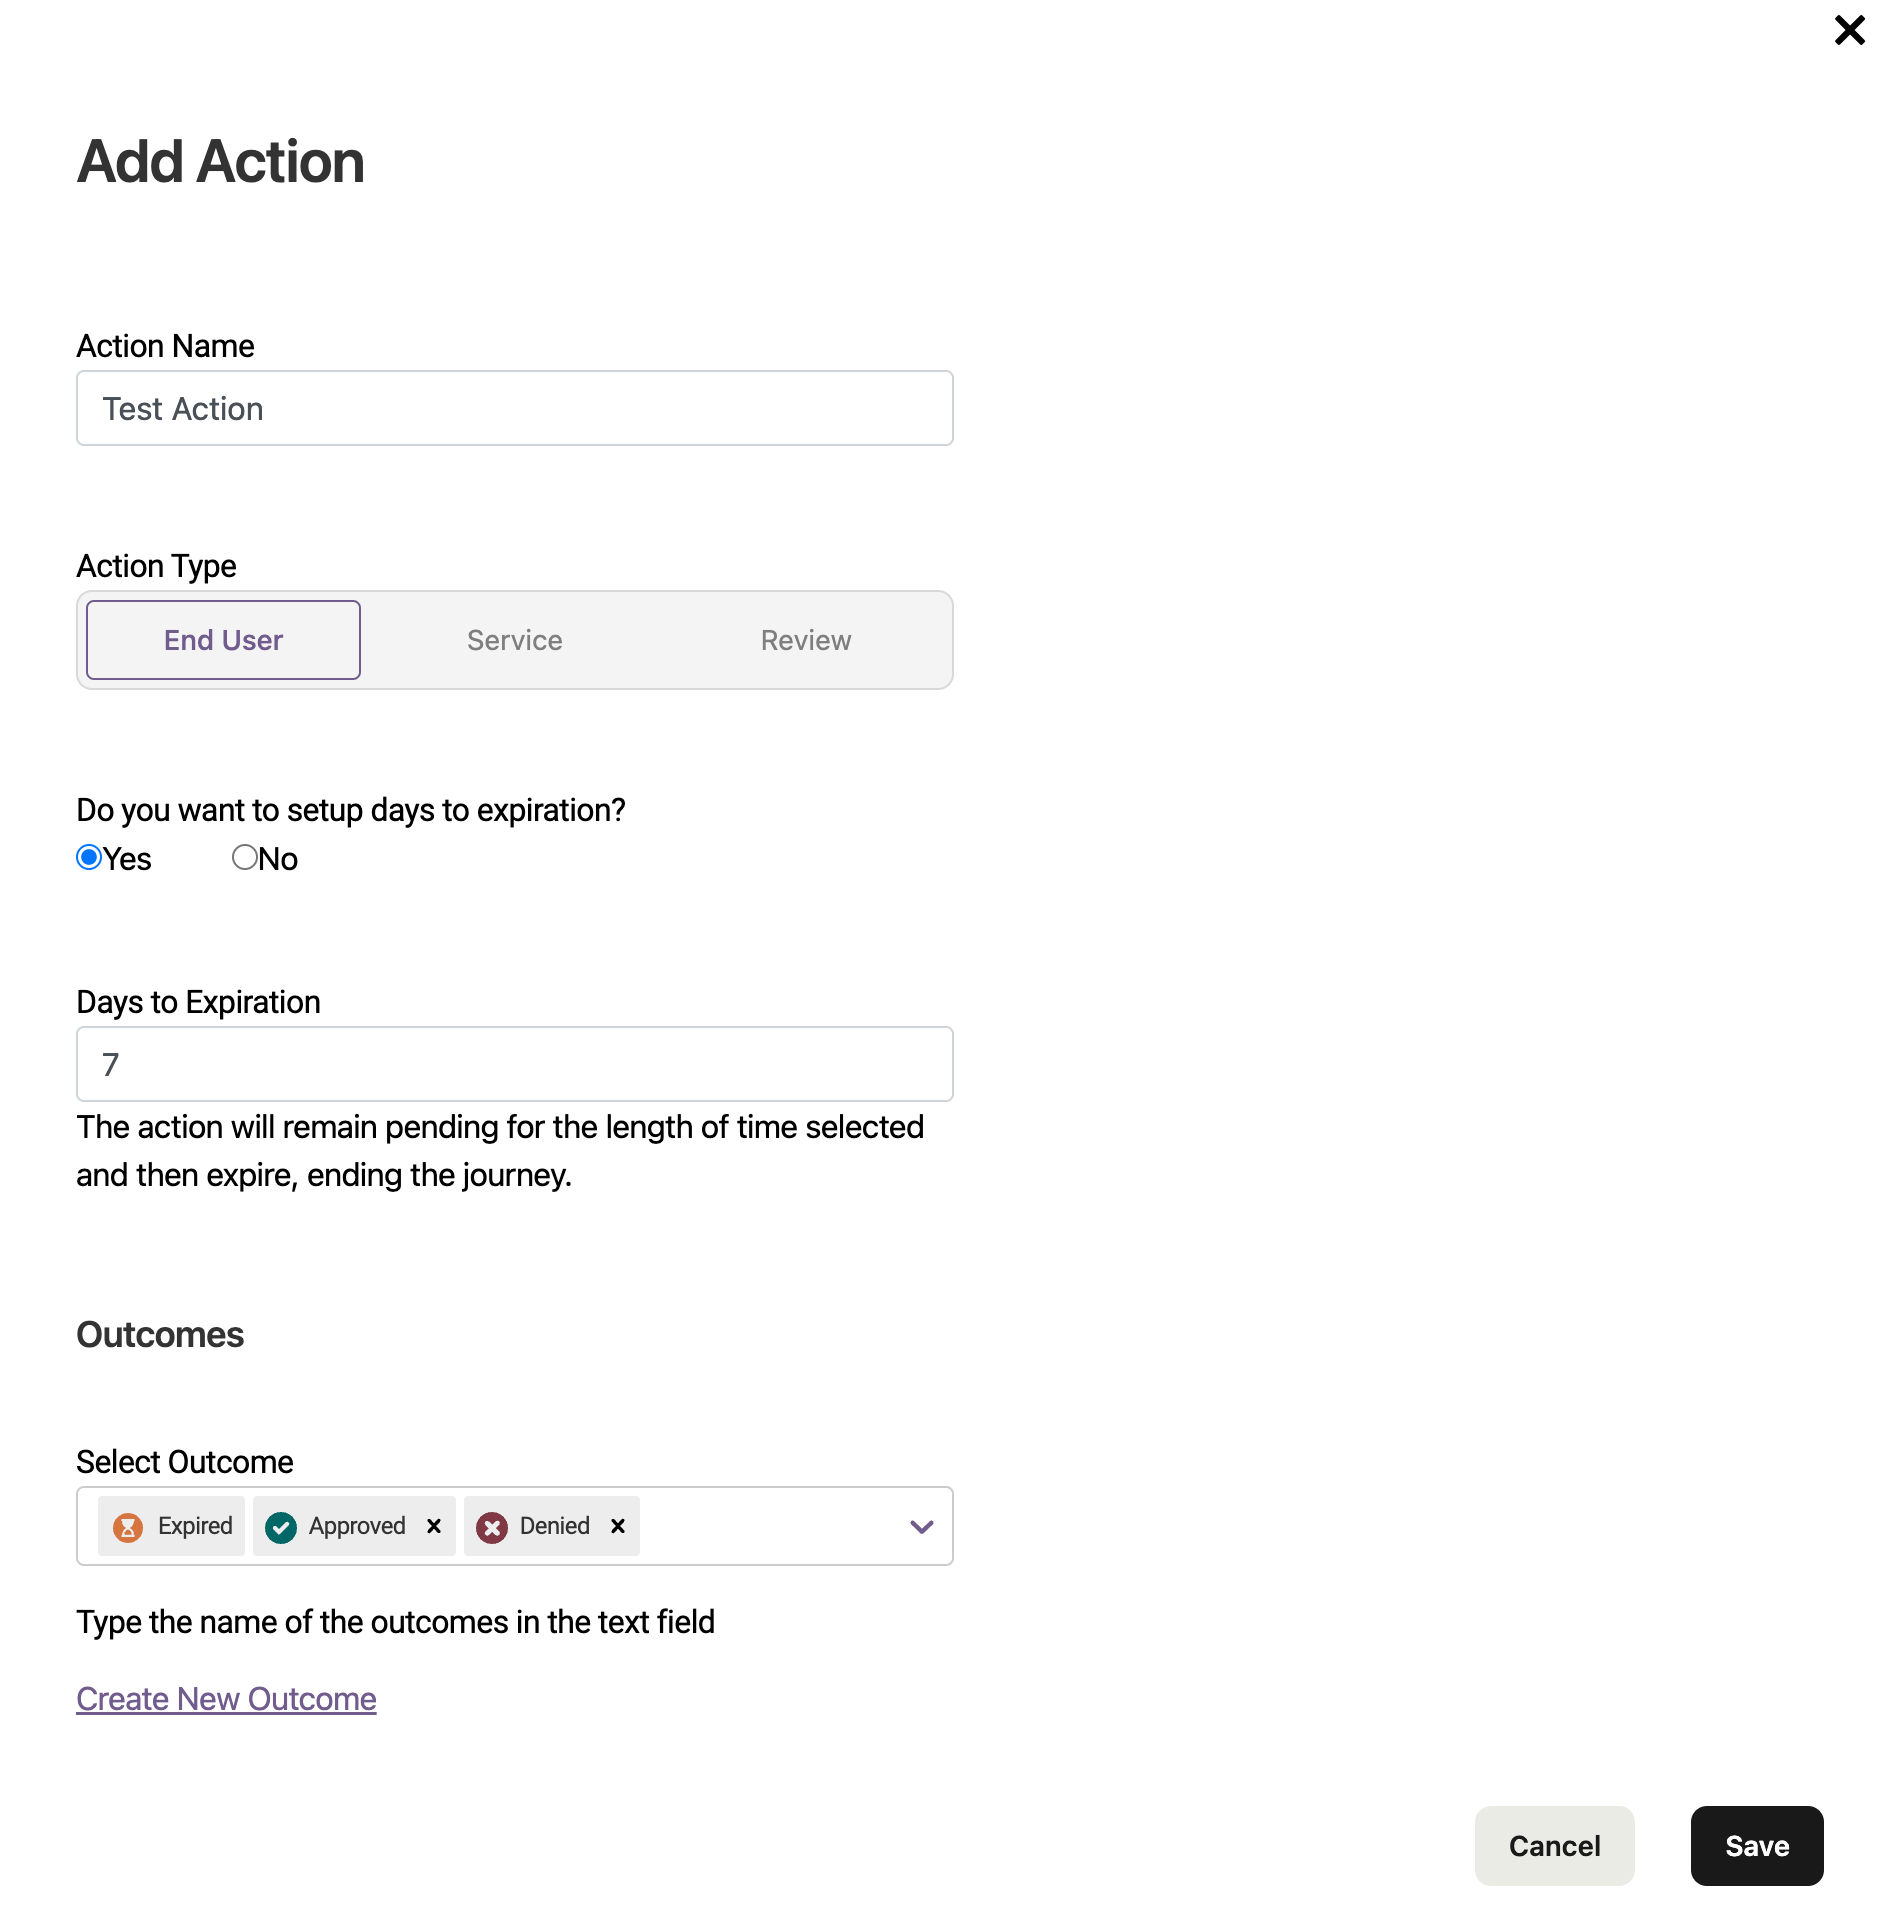This screenshot has height=1924, width=1904.
Task: Enable the expiration setup option
Action: coord(89,857)
